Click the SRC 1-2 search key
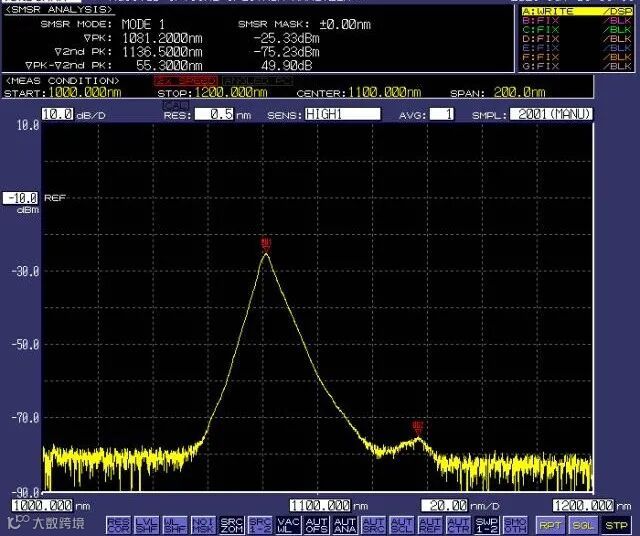The image size is (640, 536). 260,525
